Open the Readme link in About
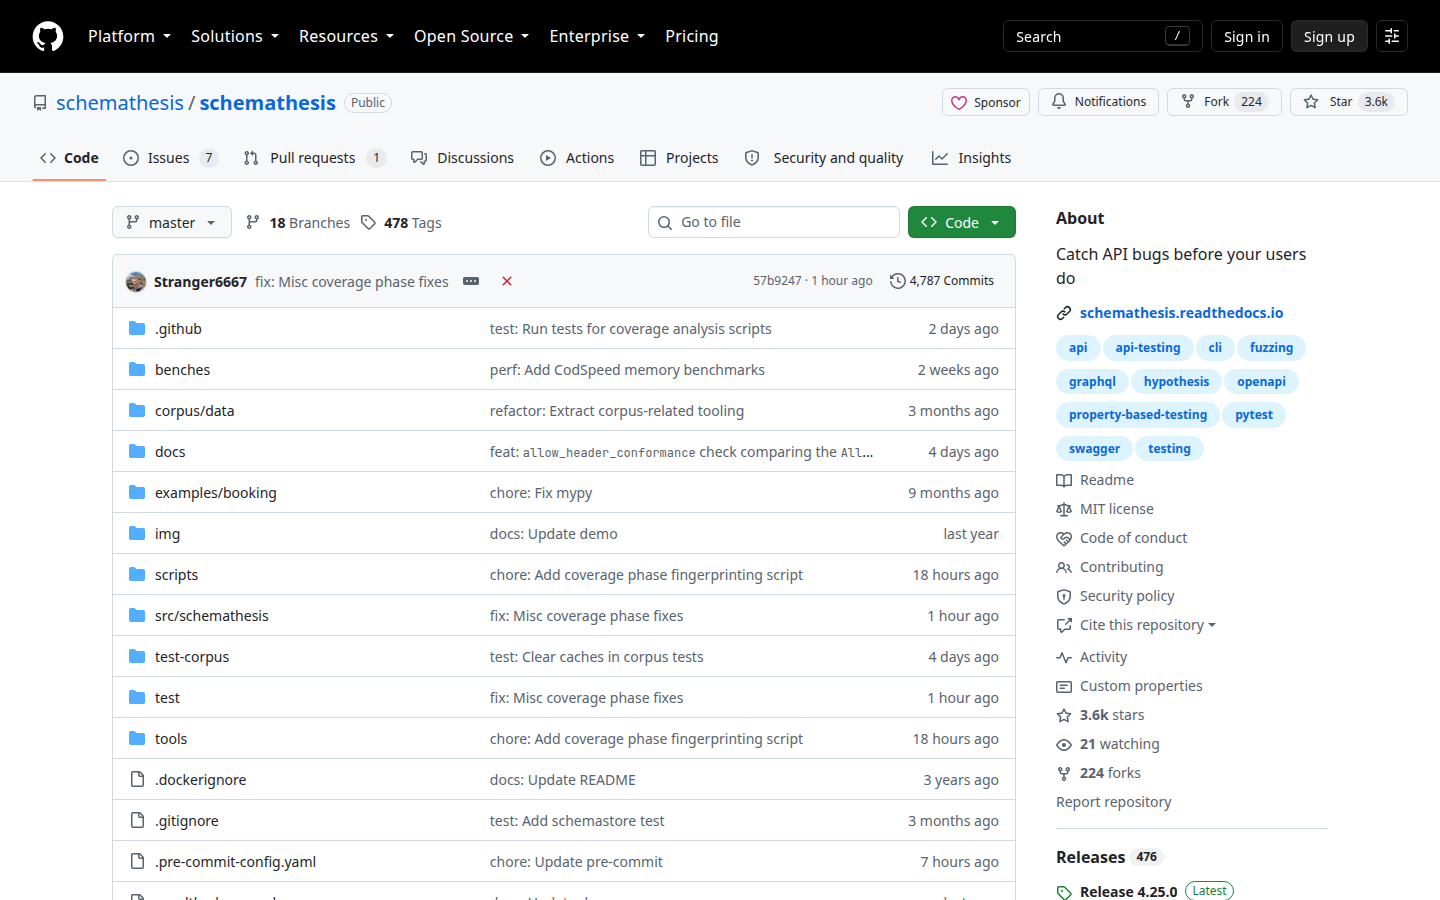1440x900 pixels. [x=1095, y=480]
